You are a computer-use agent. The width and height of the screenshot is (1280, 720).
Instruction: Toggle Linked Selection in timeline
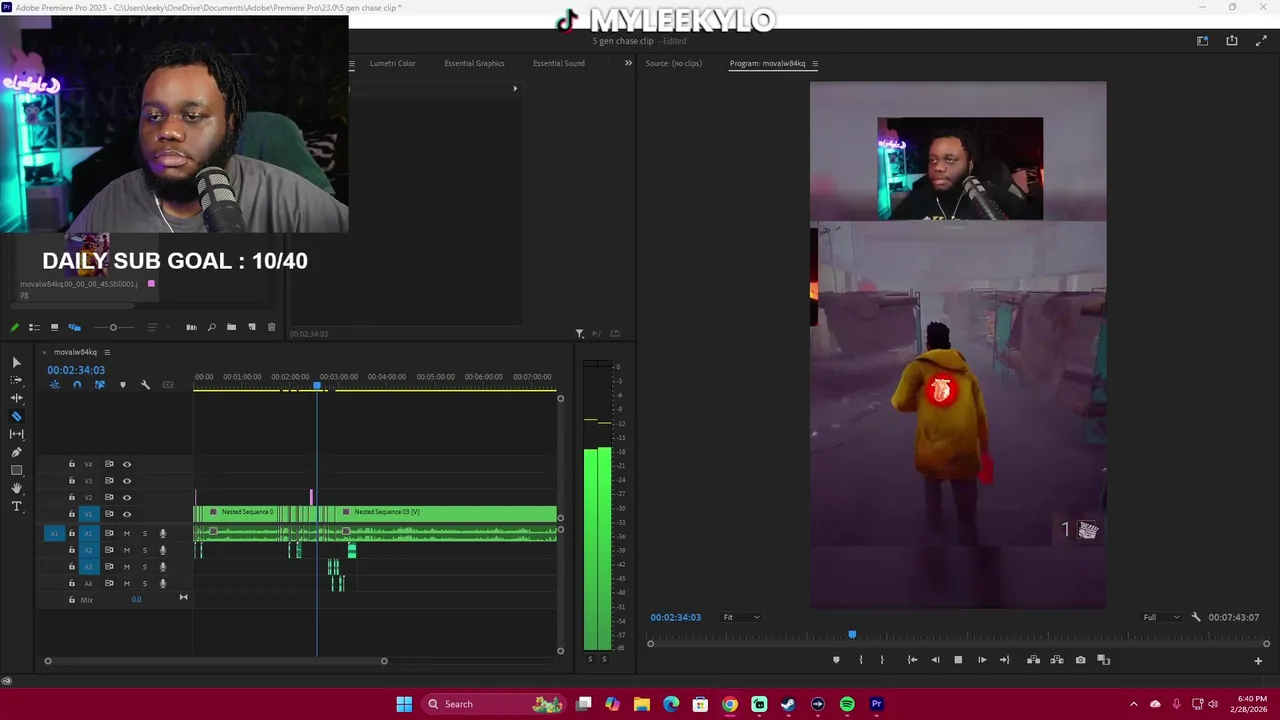[x=99, y=385]
